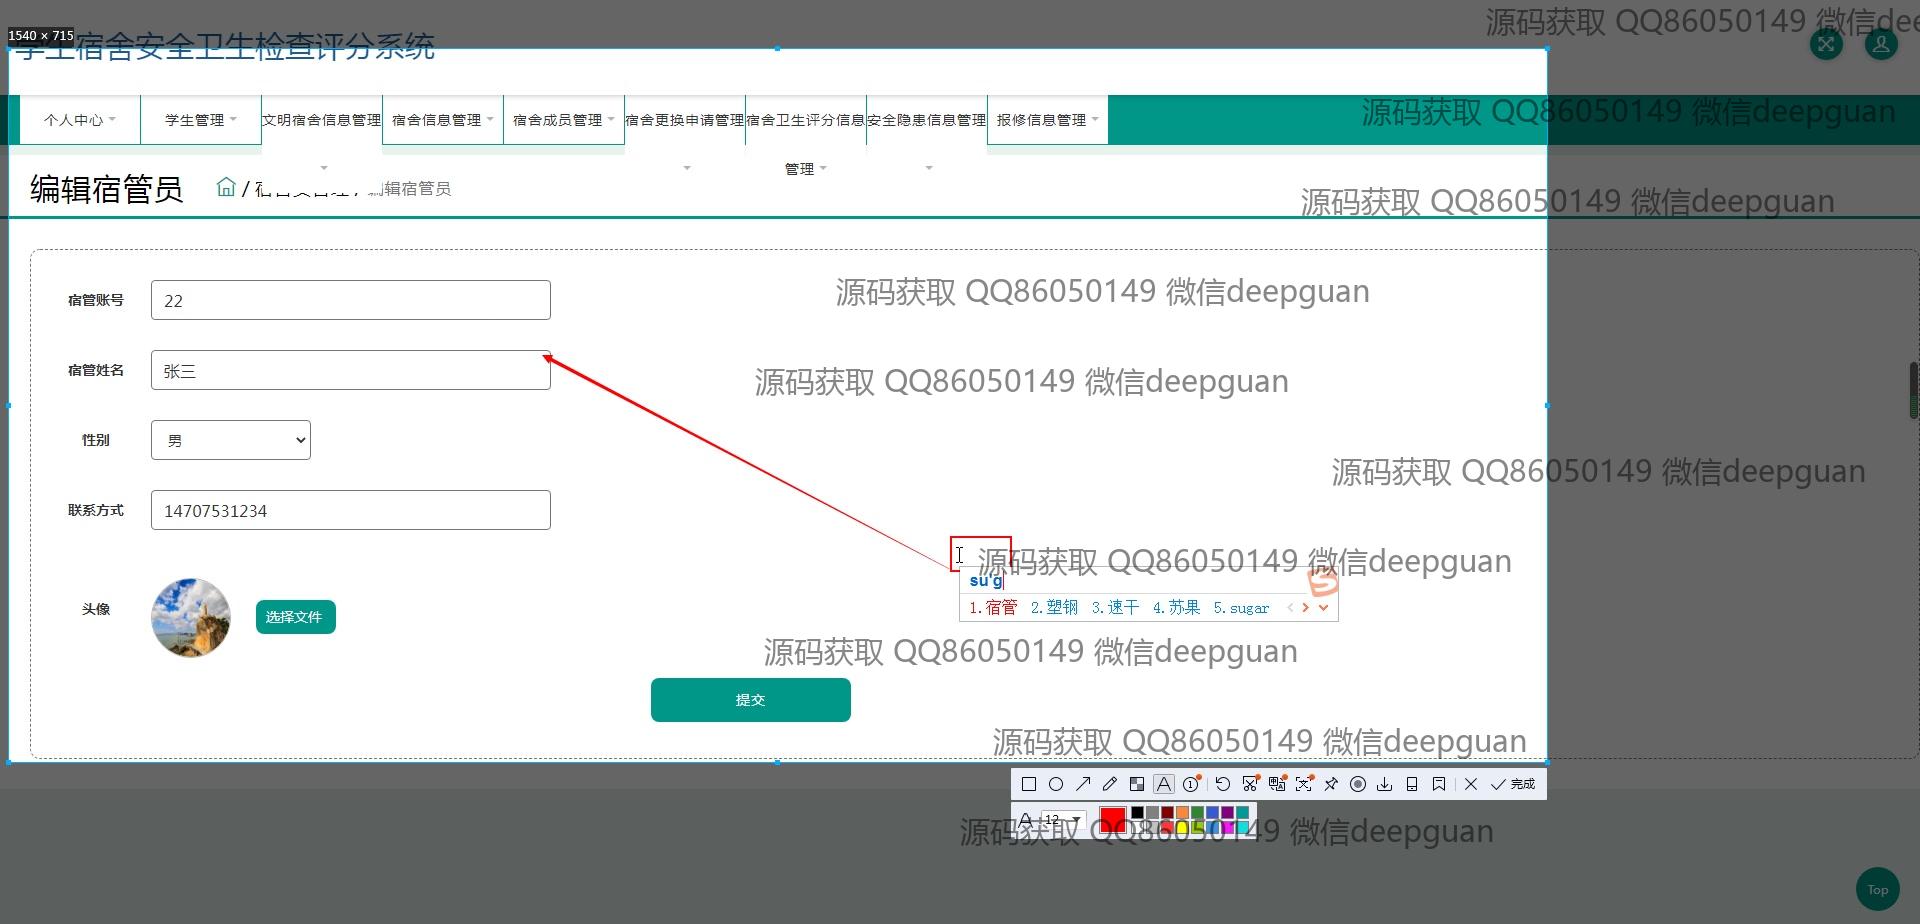Viewport: 1920px width, 924px height.
Task: Click the fullscreen toggle icon at top right
Action: click(1826, 44)
